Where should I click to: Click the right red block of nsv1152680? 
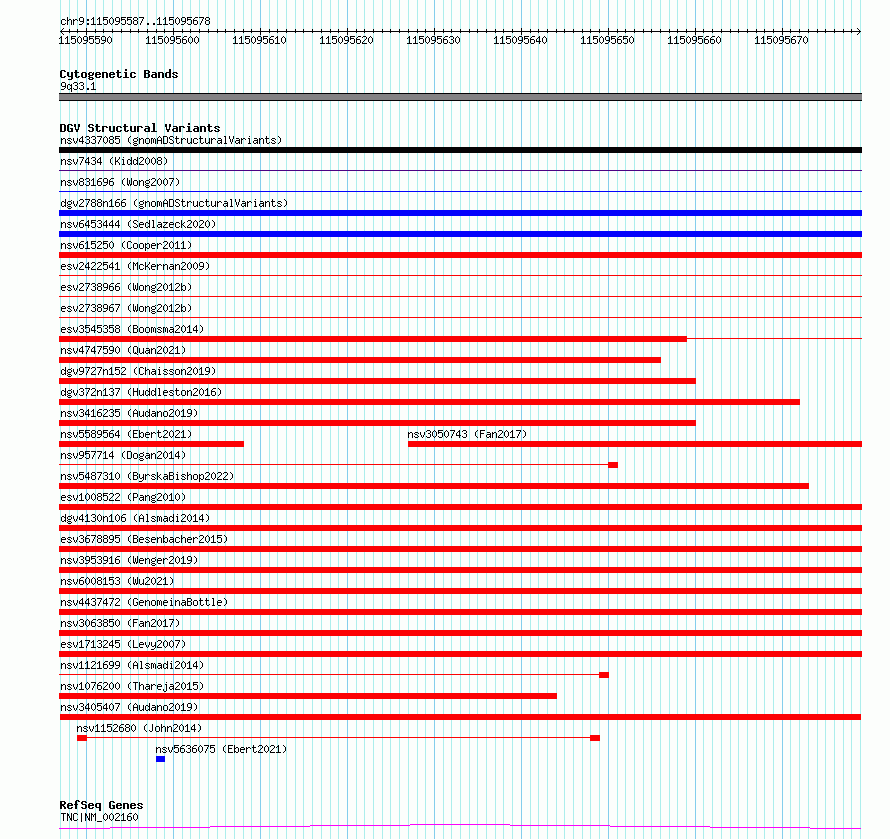click(x=595, y=738)
